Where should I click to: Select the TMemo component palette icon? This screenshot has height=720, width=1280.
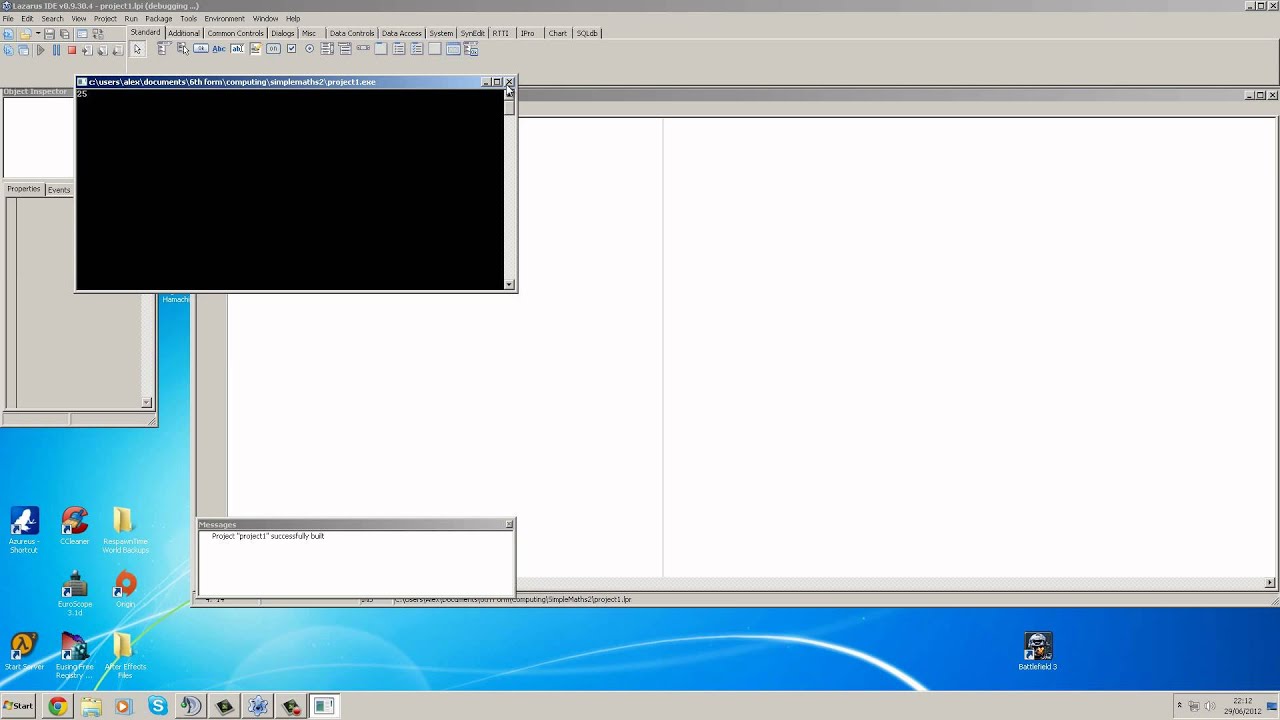tap(255, 49)
